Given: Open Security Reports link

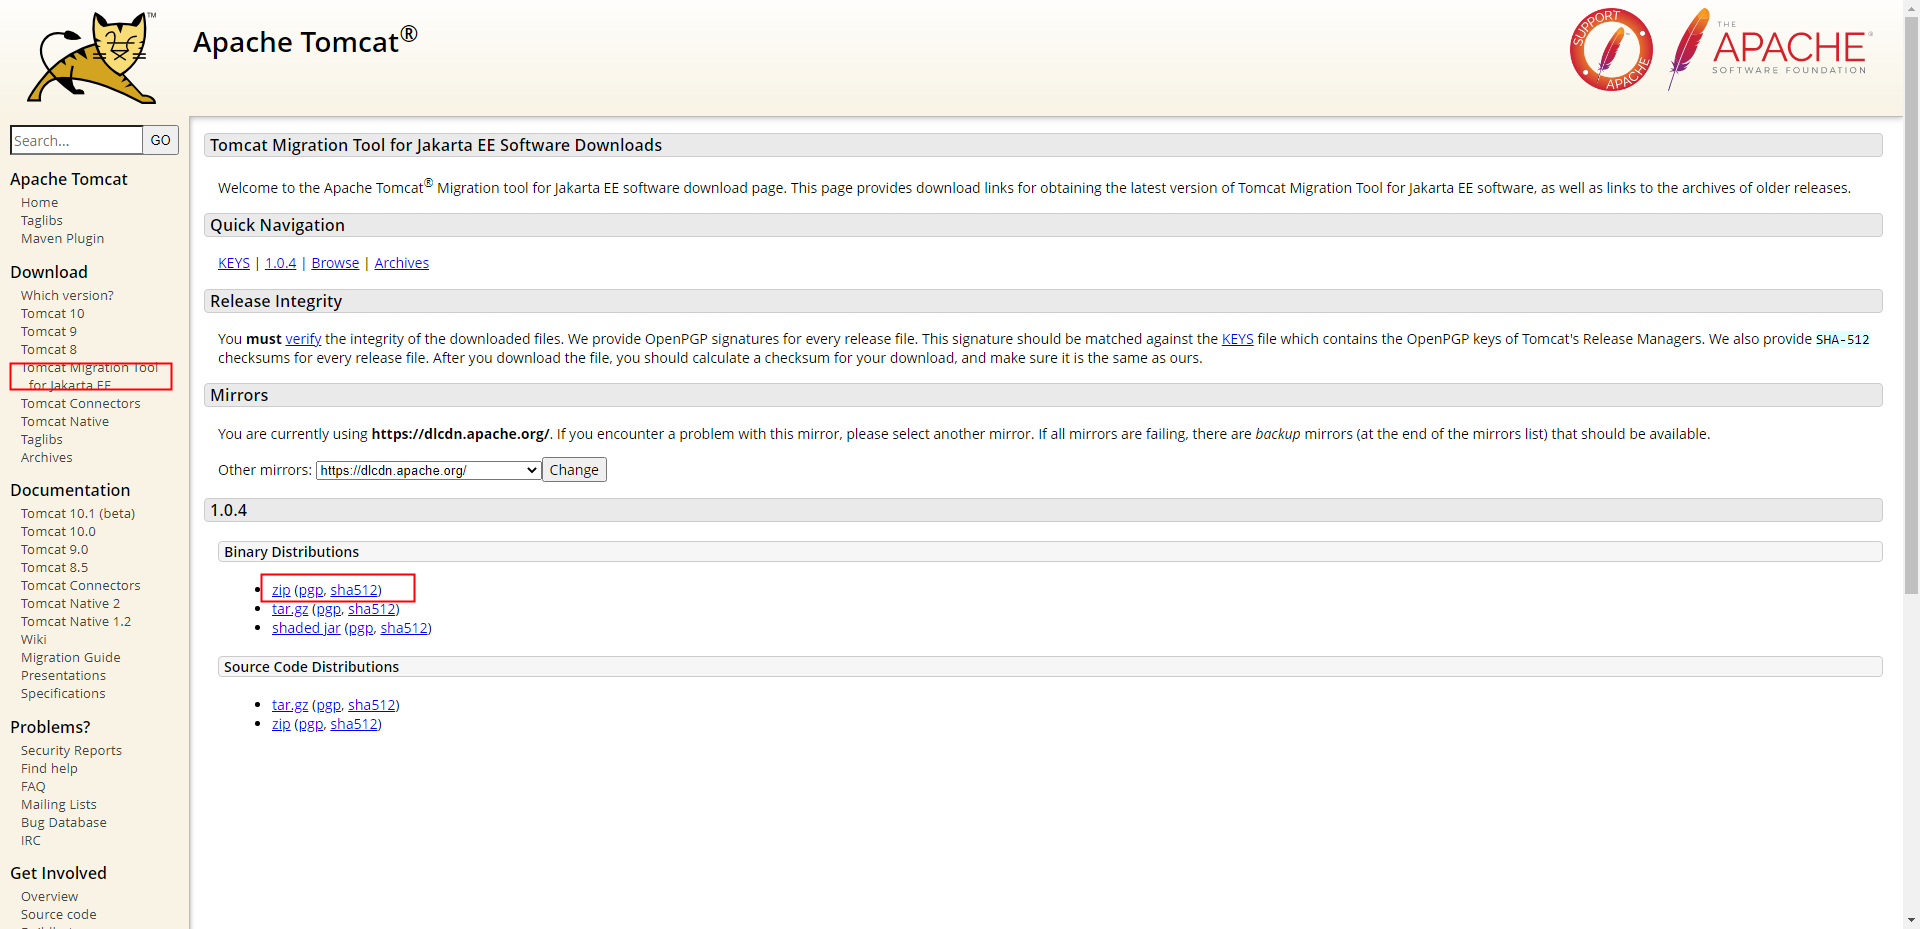Looking at the screenshot, I should click(x=72, y=750).
